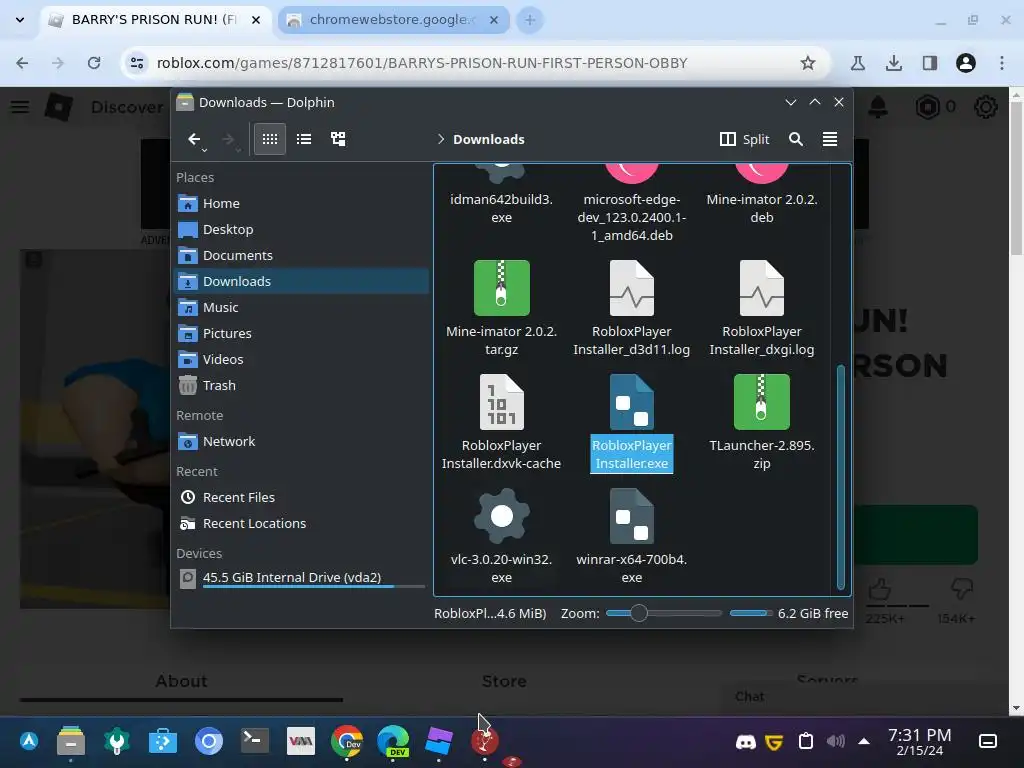Switch to BARRY'S PRISON RUN tab

tap(153, 20)
